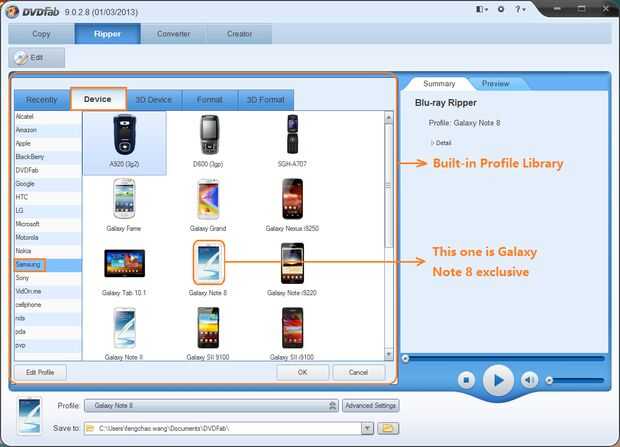Select Alcatel in the brand list
This screenshot has height=447, width=620.
tap(48, 116)
